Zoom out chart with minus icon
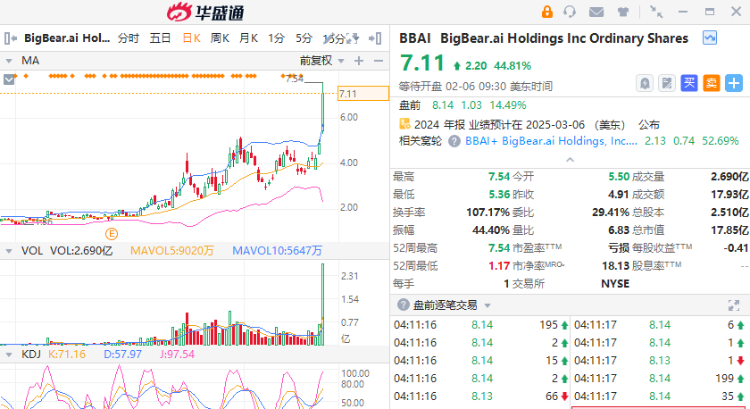Viewport: 750px width, 409px height. tap(378, 61)
